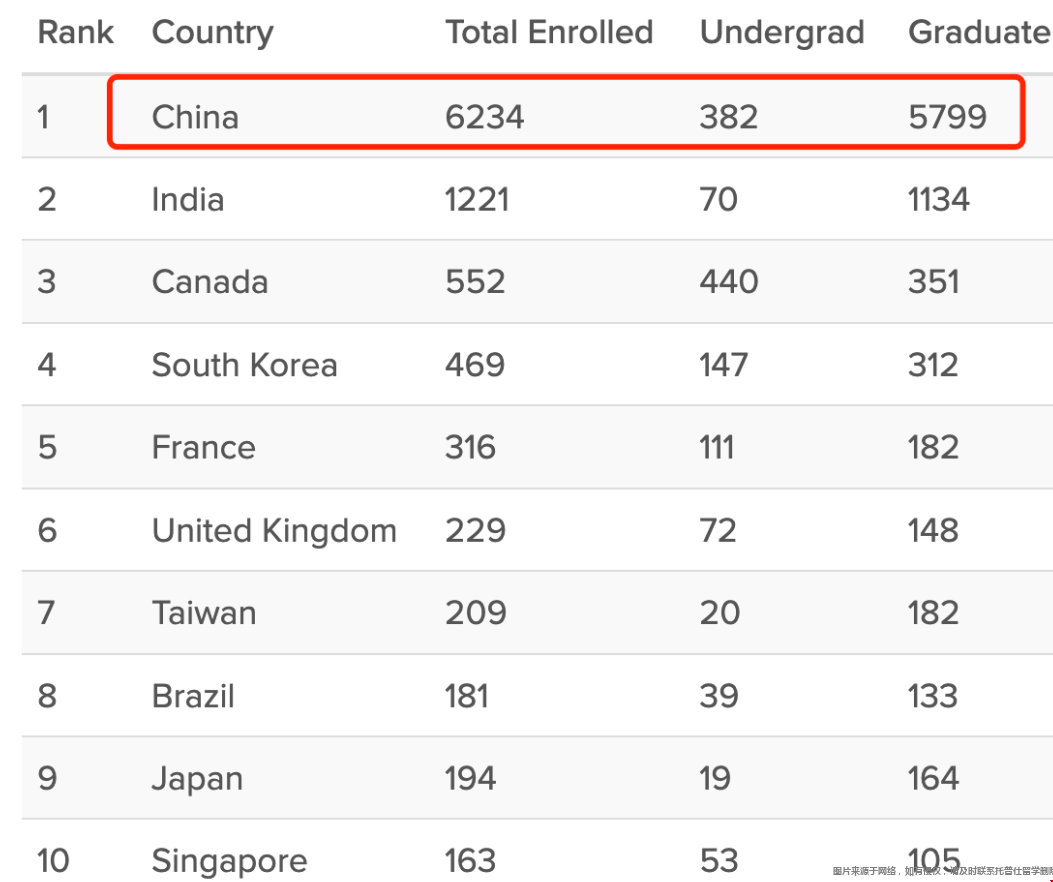Viewport: 1053px width, 882px height.
Task: Click the Rank column header
Action: click(75, 32)
